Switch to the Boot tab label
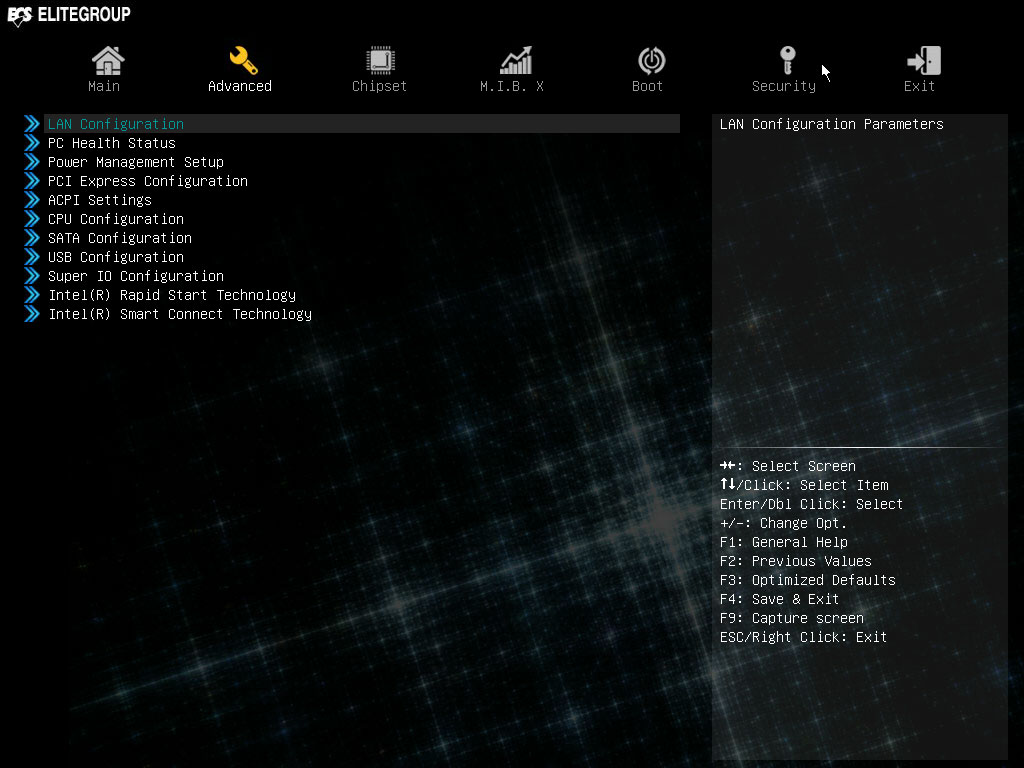This screenshot has width=1024, height=768. coord(647,86)
